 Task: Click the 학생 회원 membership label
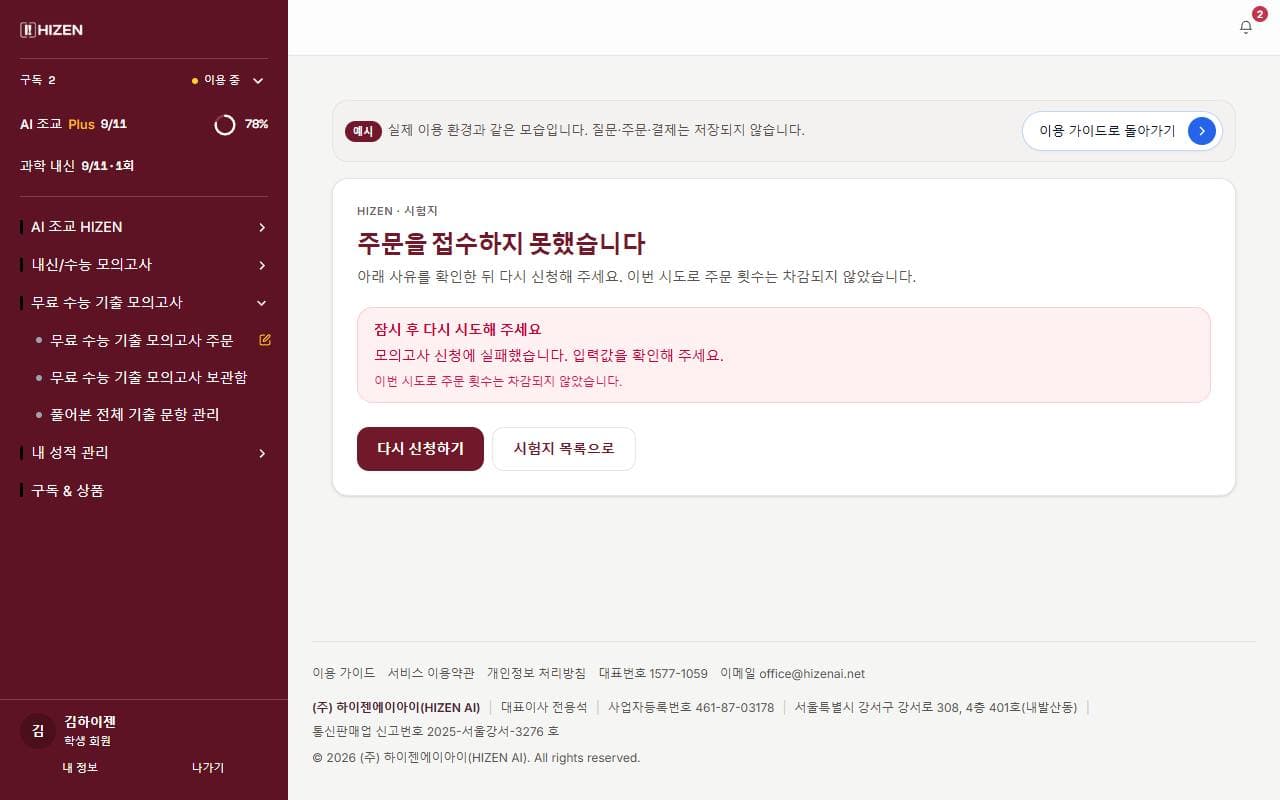(x=87, y=741)
